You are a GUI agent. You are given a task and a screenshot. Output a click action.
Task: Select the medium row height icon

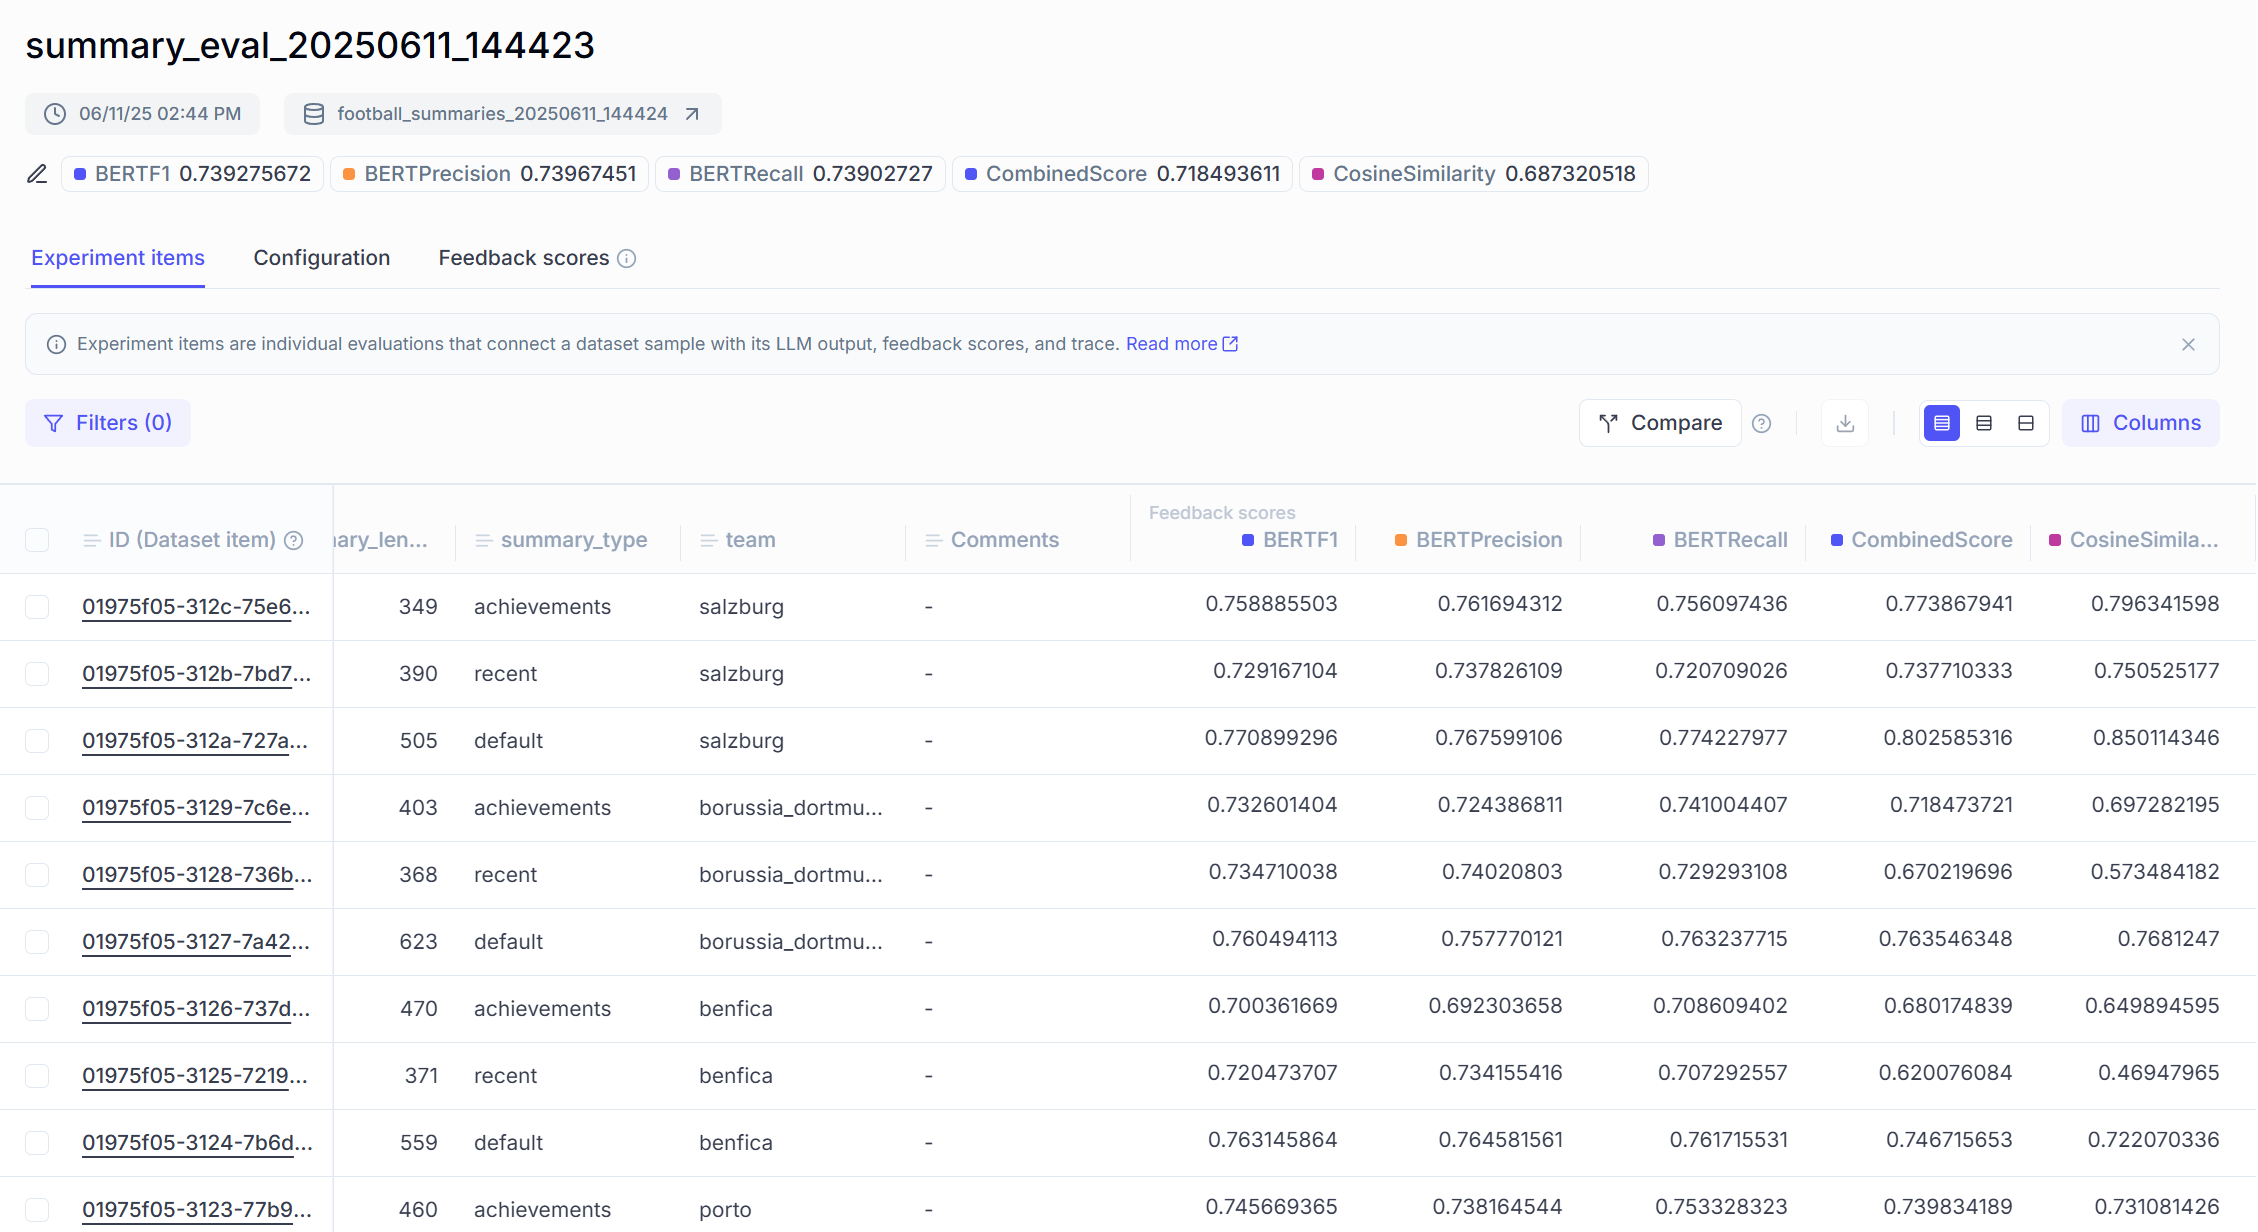pos(1984,423)
